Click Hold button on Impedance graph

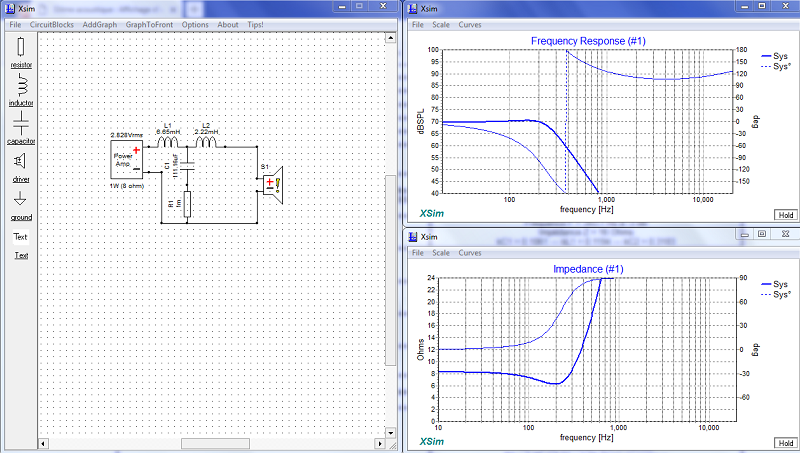[786, 443]
